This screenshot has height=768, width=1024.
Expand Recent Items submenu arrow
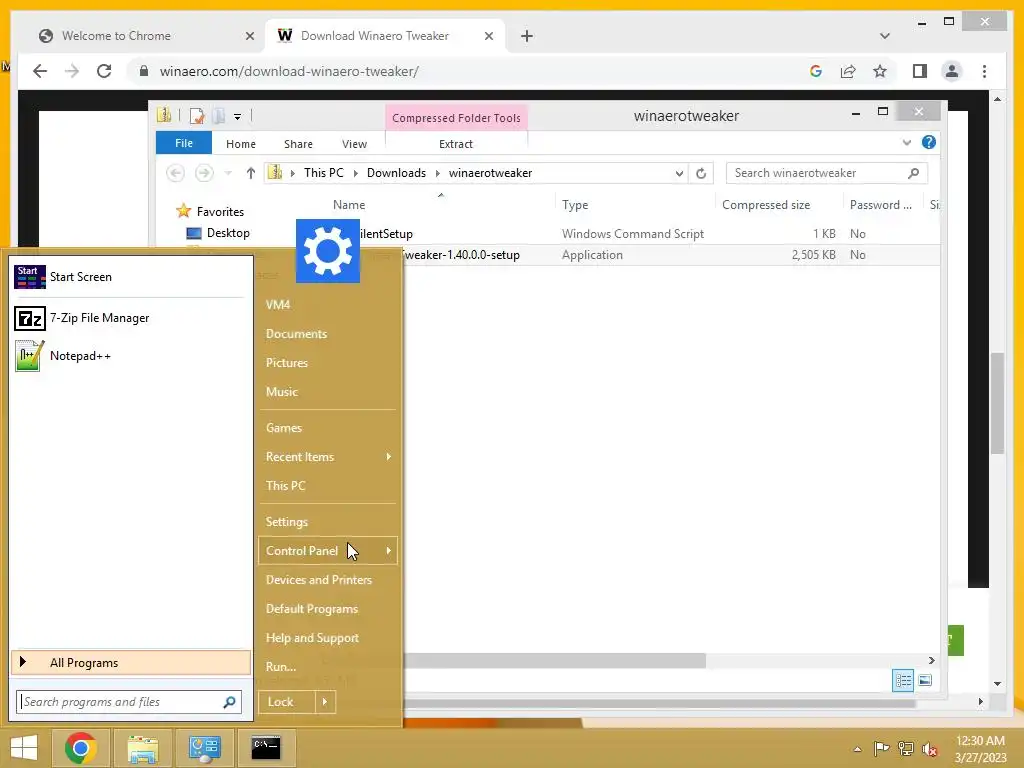pos(389,456)
